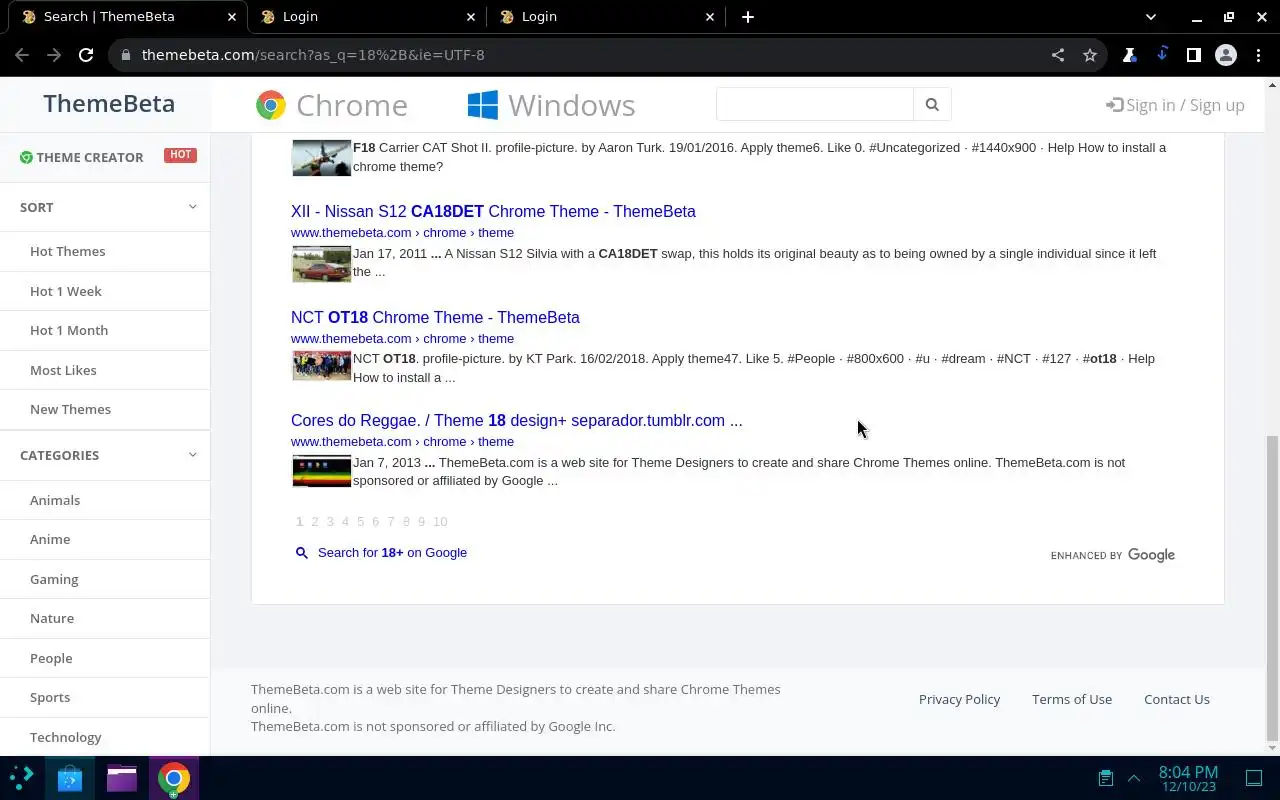Screen dimensions: 1280x800
Task: Open the flask extension icon
Action: click(x=1130, y=55)
